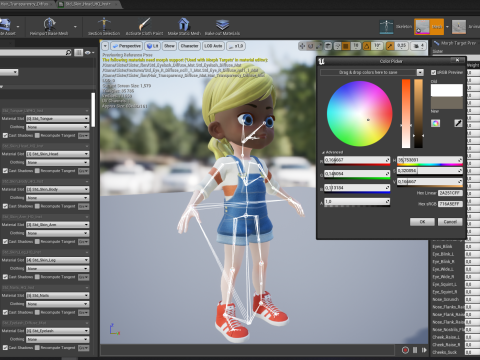
Task: Open the playback speed x1.0 menu
Action: click(236, 46)
